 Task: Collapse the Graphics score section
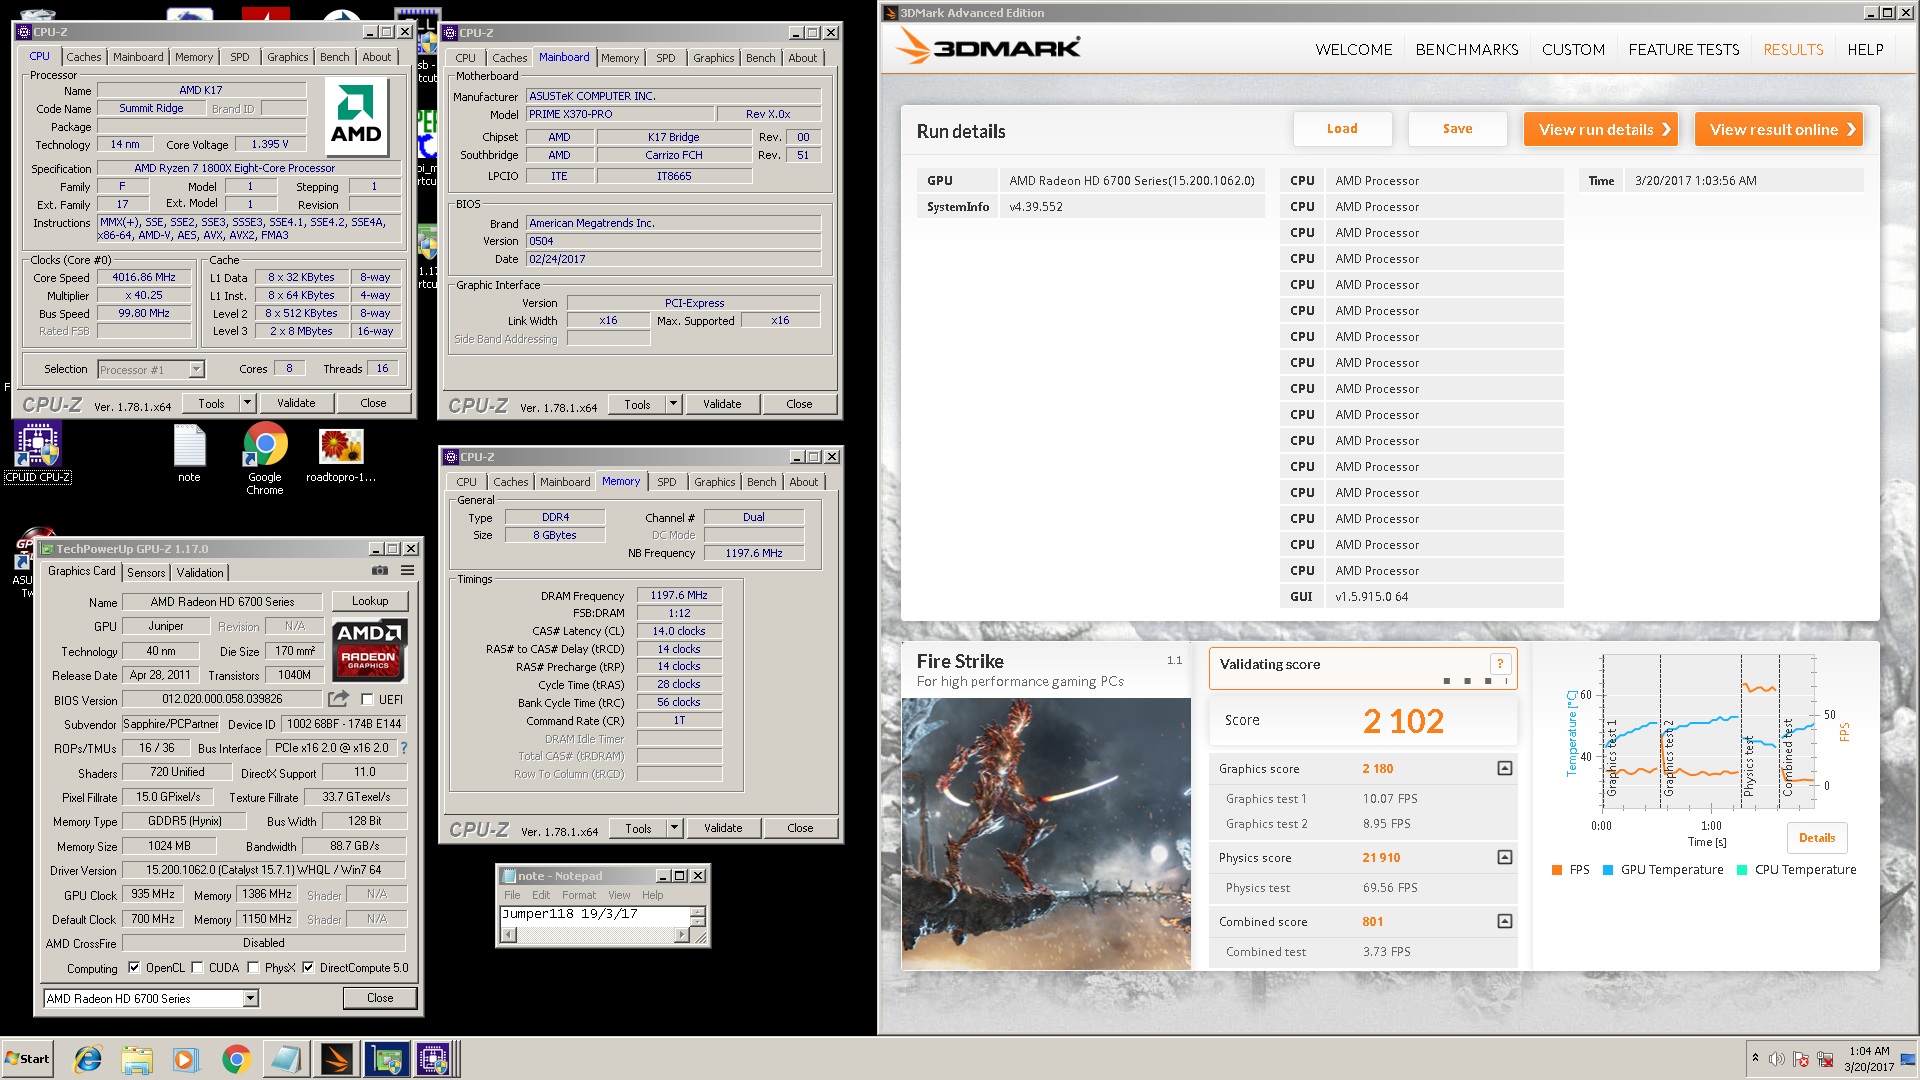pos(1504,768)
